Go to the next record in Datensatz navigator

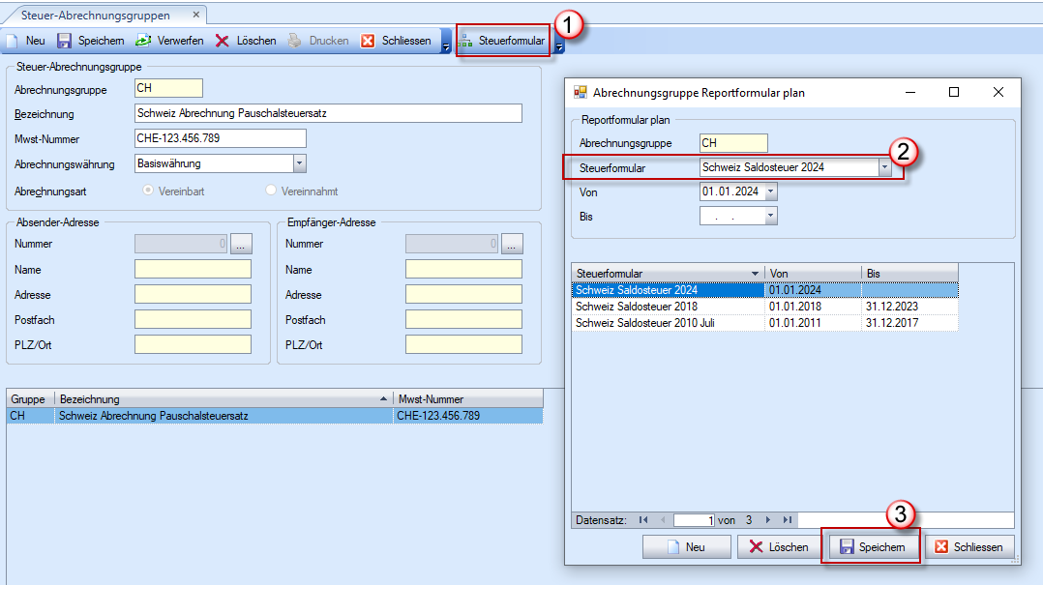click(770, 520)
